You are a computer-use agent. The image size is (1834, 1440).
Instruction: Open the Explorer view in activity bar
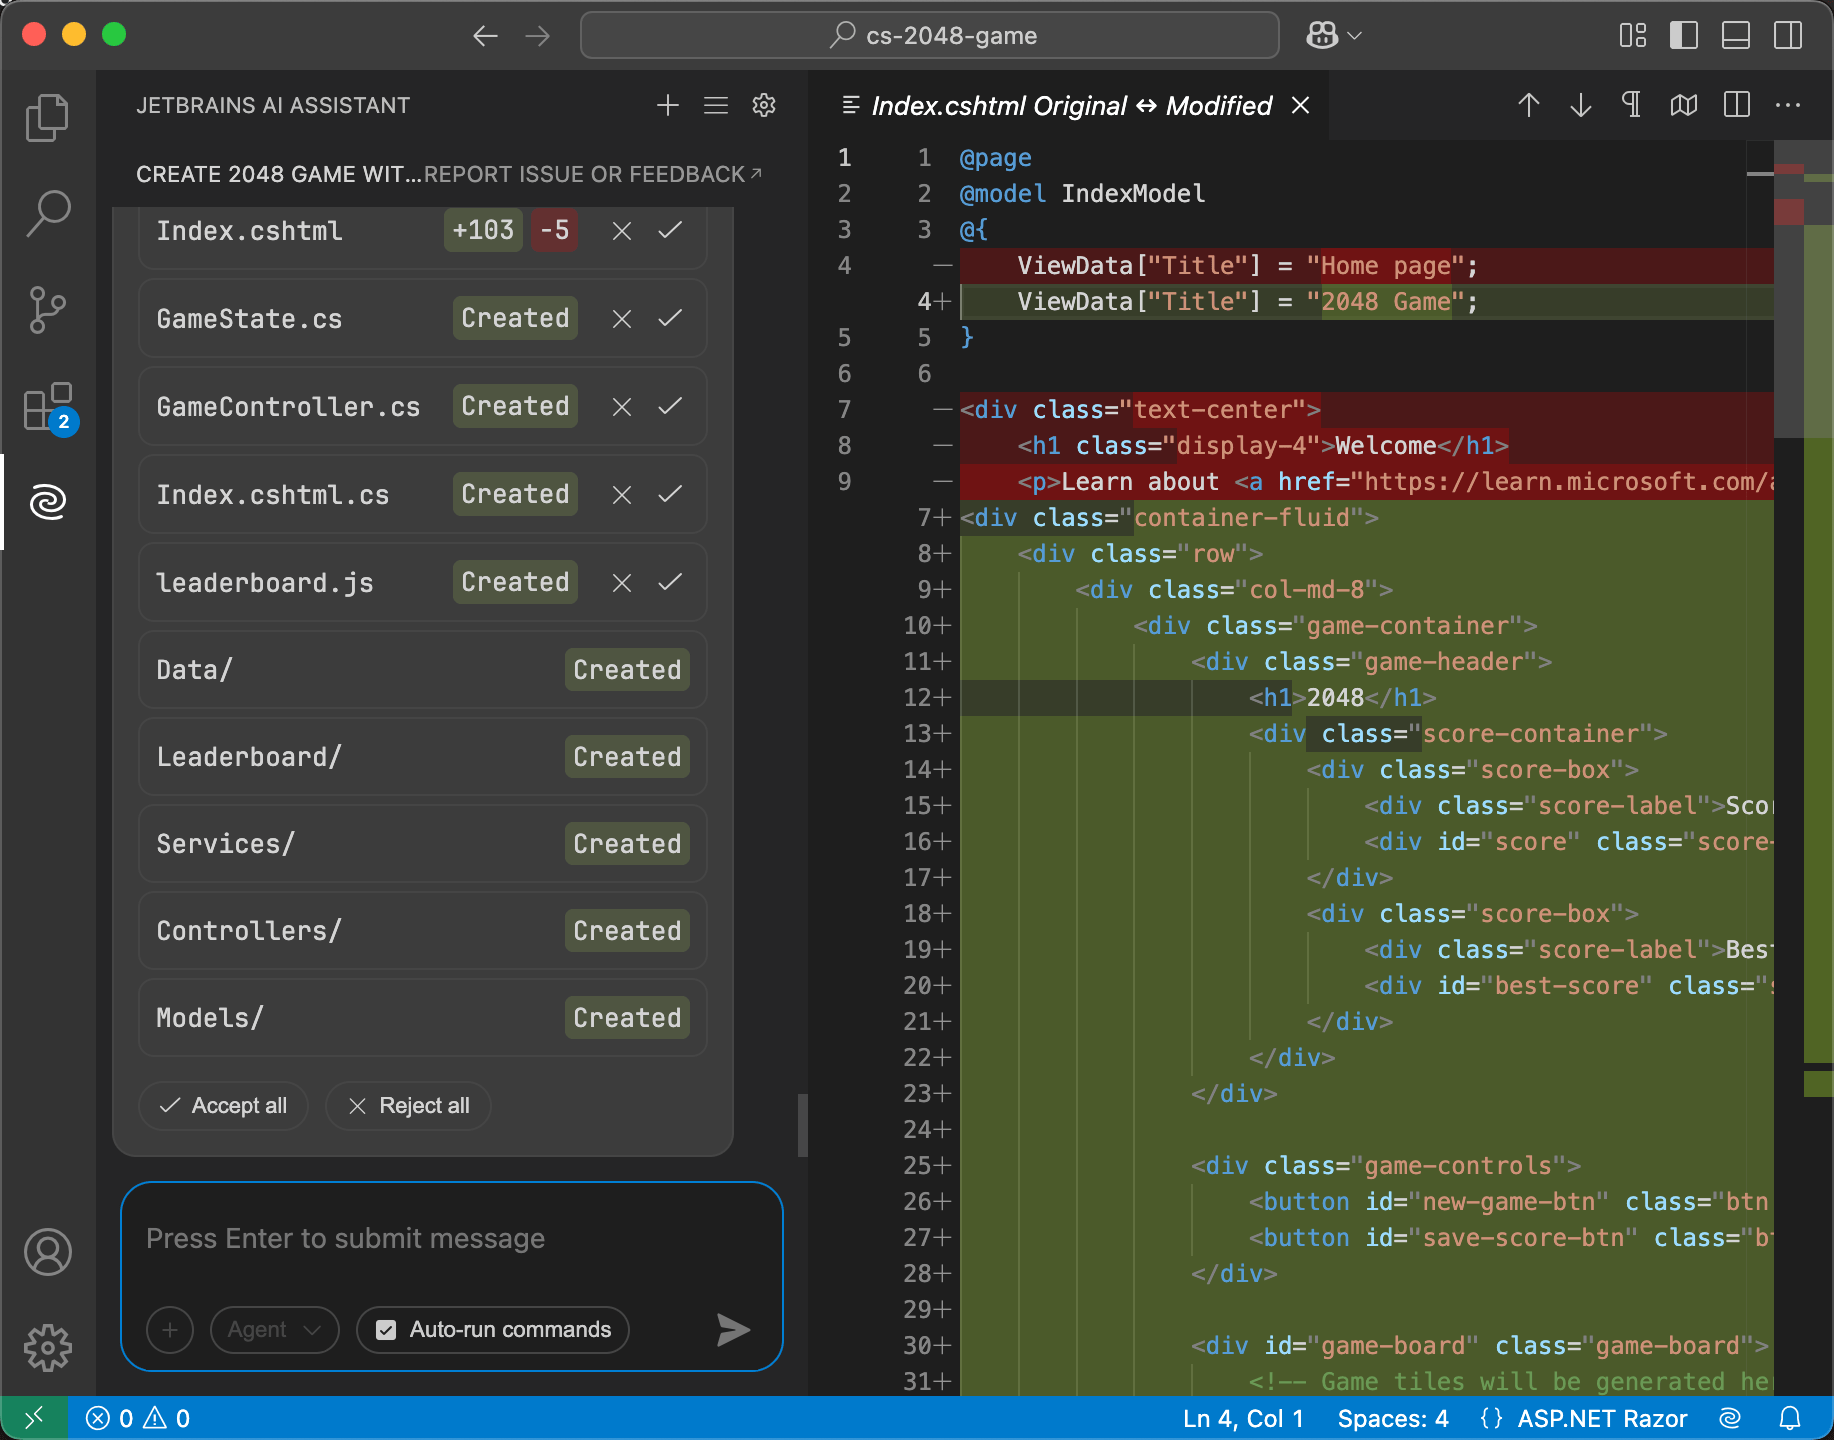pos(47,118)
